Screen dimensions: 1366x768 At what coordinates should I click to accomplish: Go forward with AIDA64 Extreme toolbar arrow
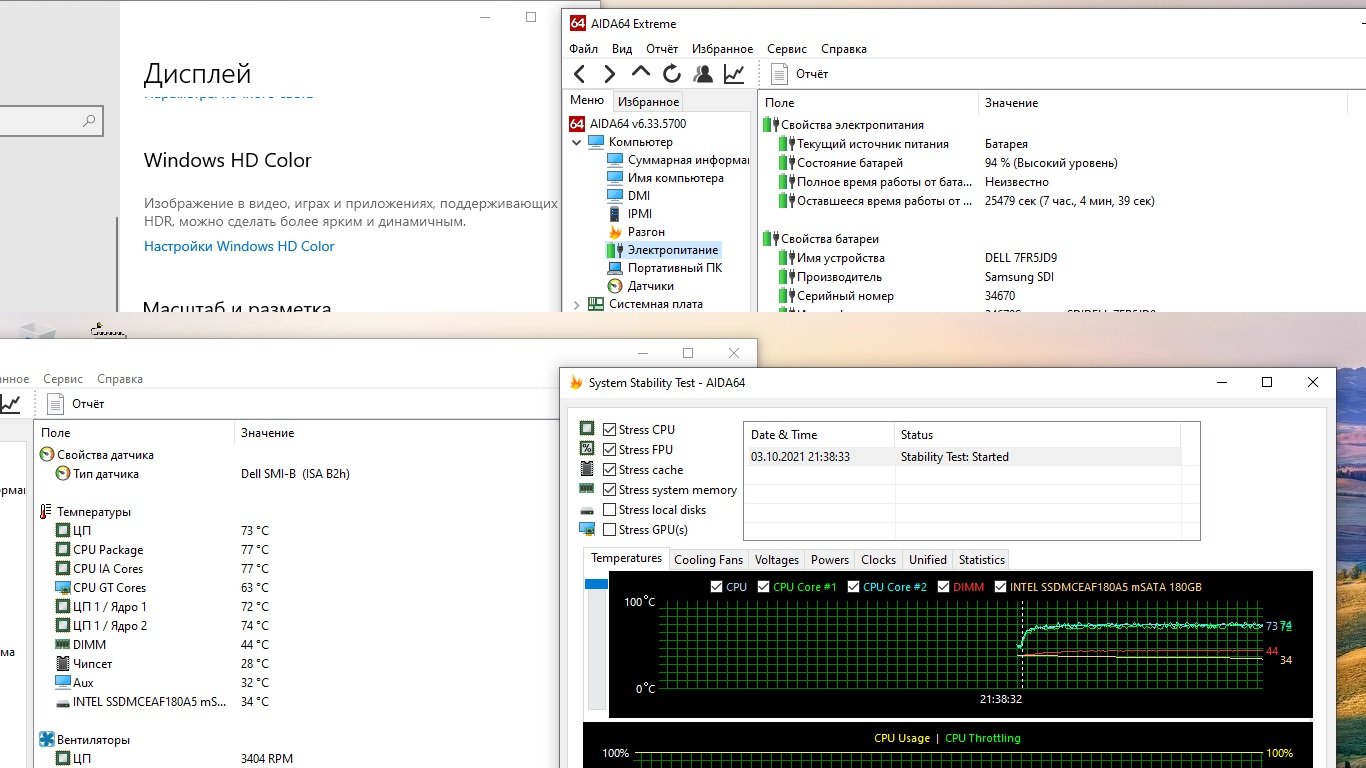click(609, 73)
